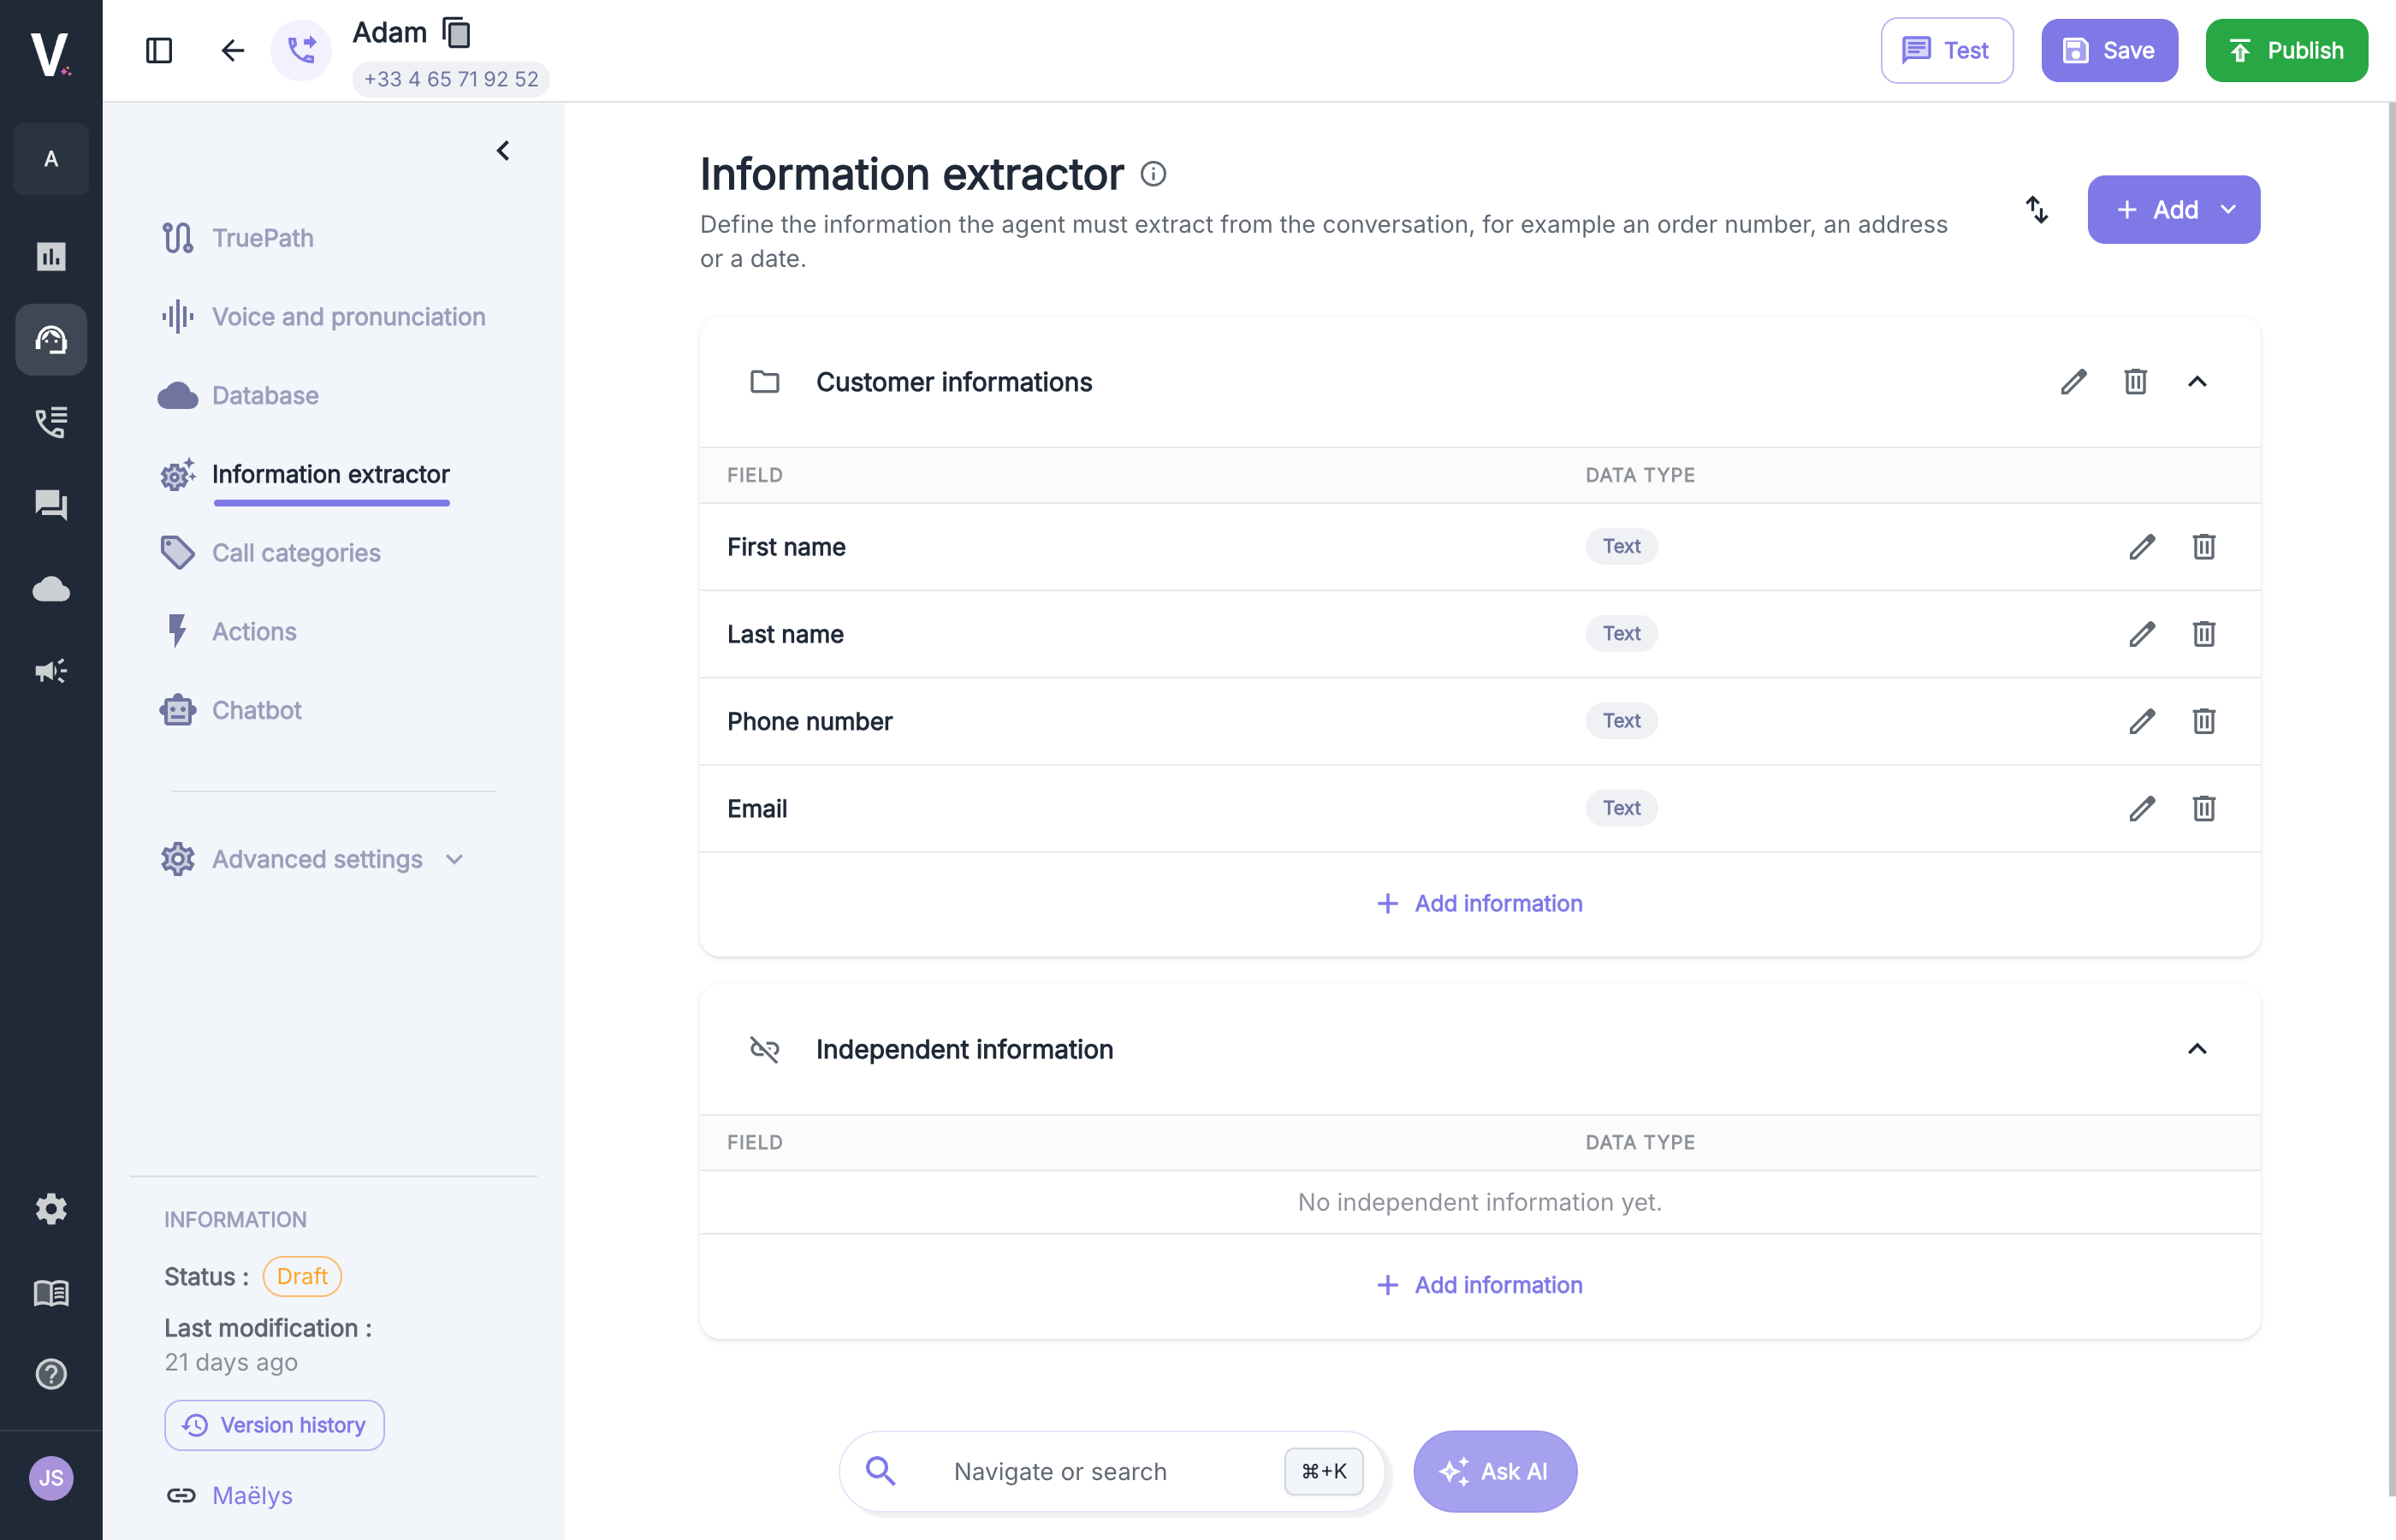2396x1540 pixels.
Task: Open the TruePath menu item
Action: 238,238
